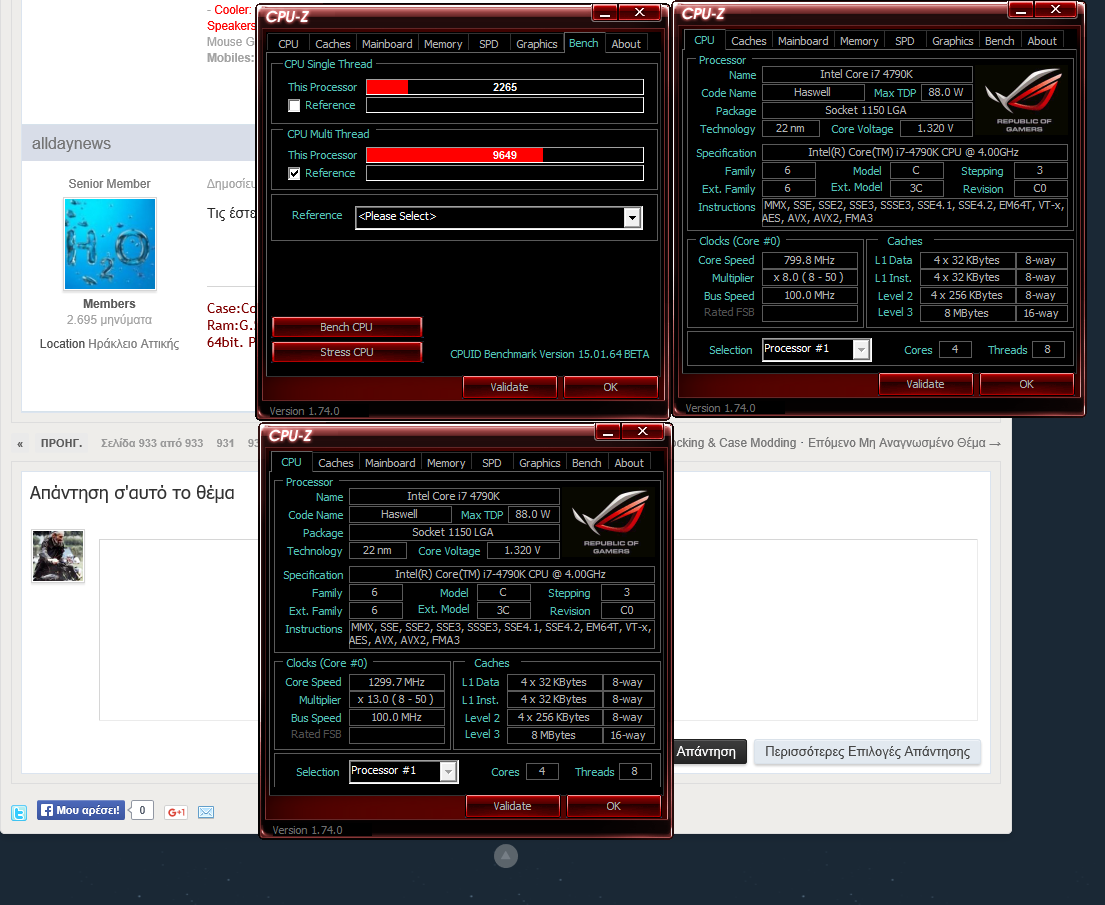Open About tab in top-right CPU-Z window
This screenshot has height=905, width=1105.
1042,41
